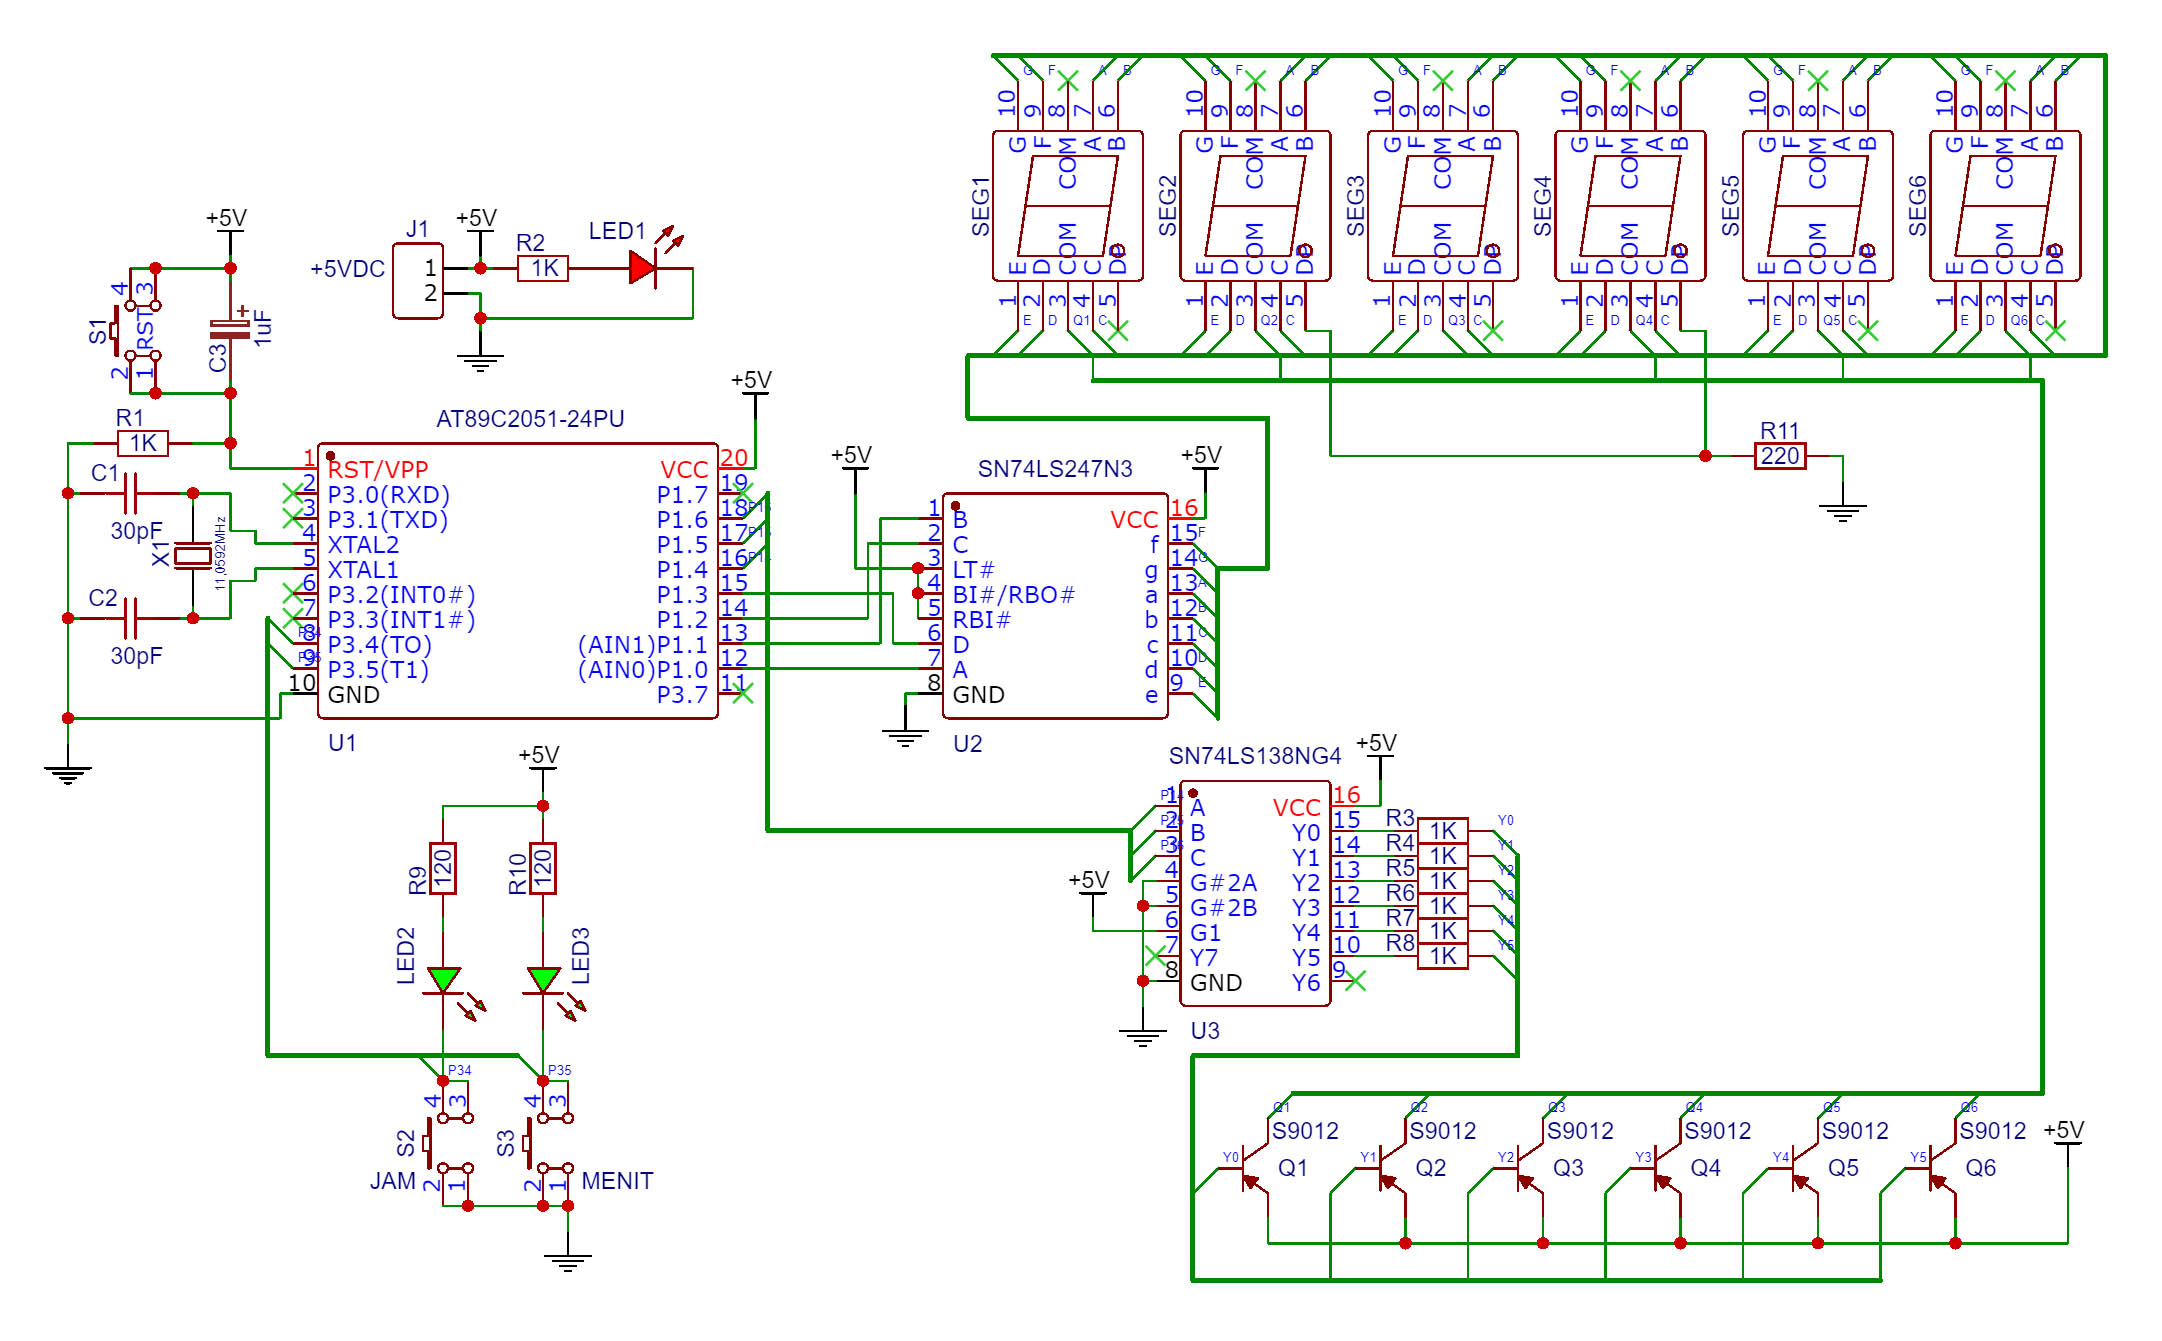Click the SEG1 seven-segment display
2162x1341 pixels.
coord(1068,206)
